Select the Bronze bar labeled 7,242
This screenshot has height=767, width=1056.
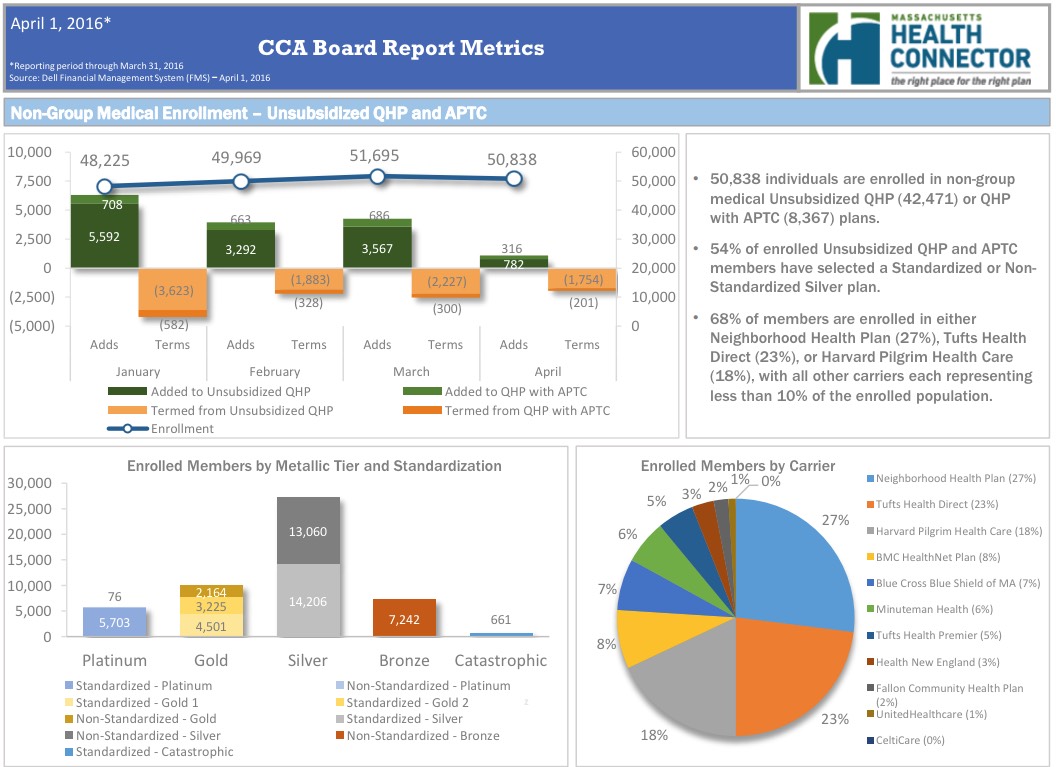pyautogui.click(x=405, y=618)
